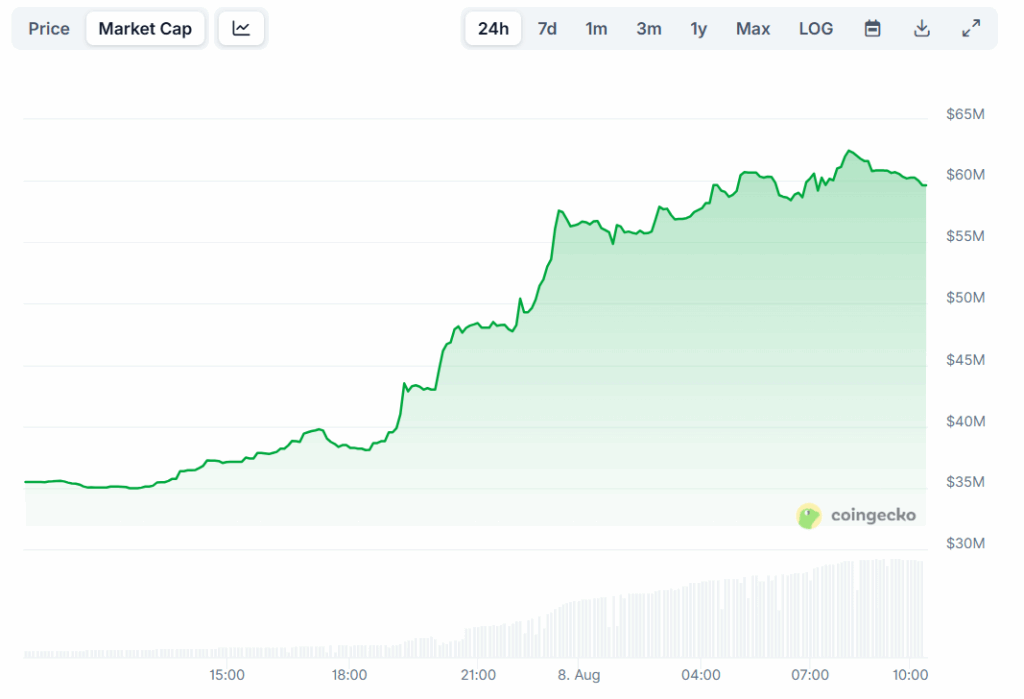The image size is (1024, 699).
Task: Download the chart data
Action: pyautogui.click(x=922, y=28)
